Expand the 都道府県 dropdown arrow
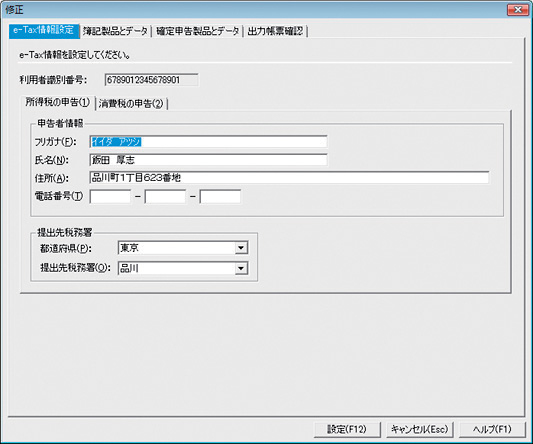533x444 pixels. [x=241, y=248]
